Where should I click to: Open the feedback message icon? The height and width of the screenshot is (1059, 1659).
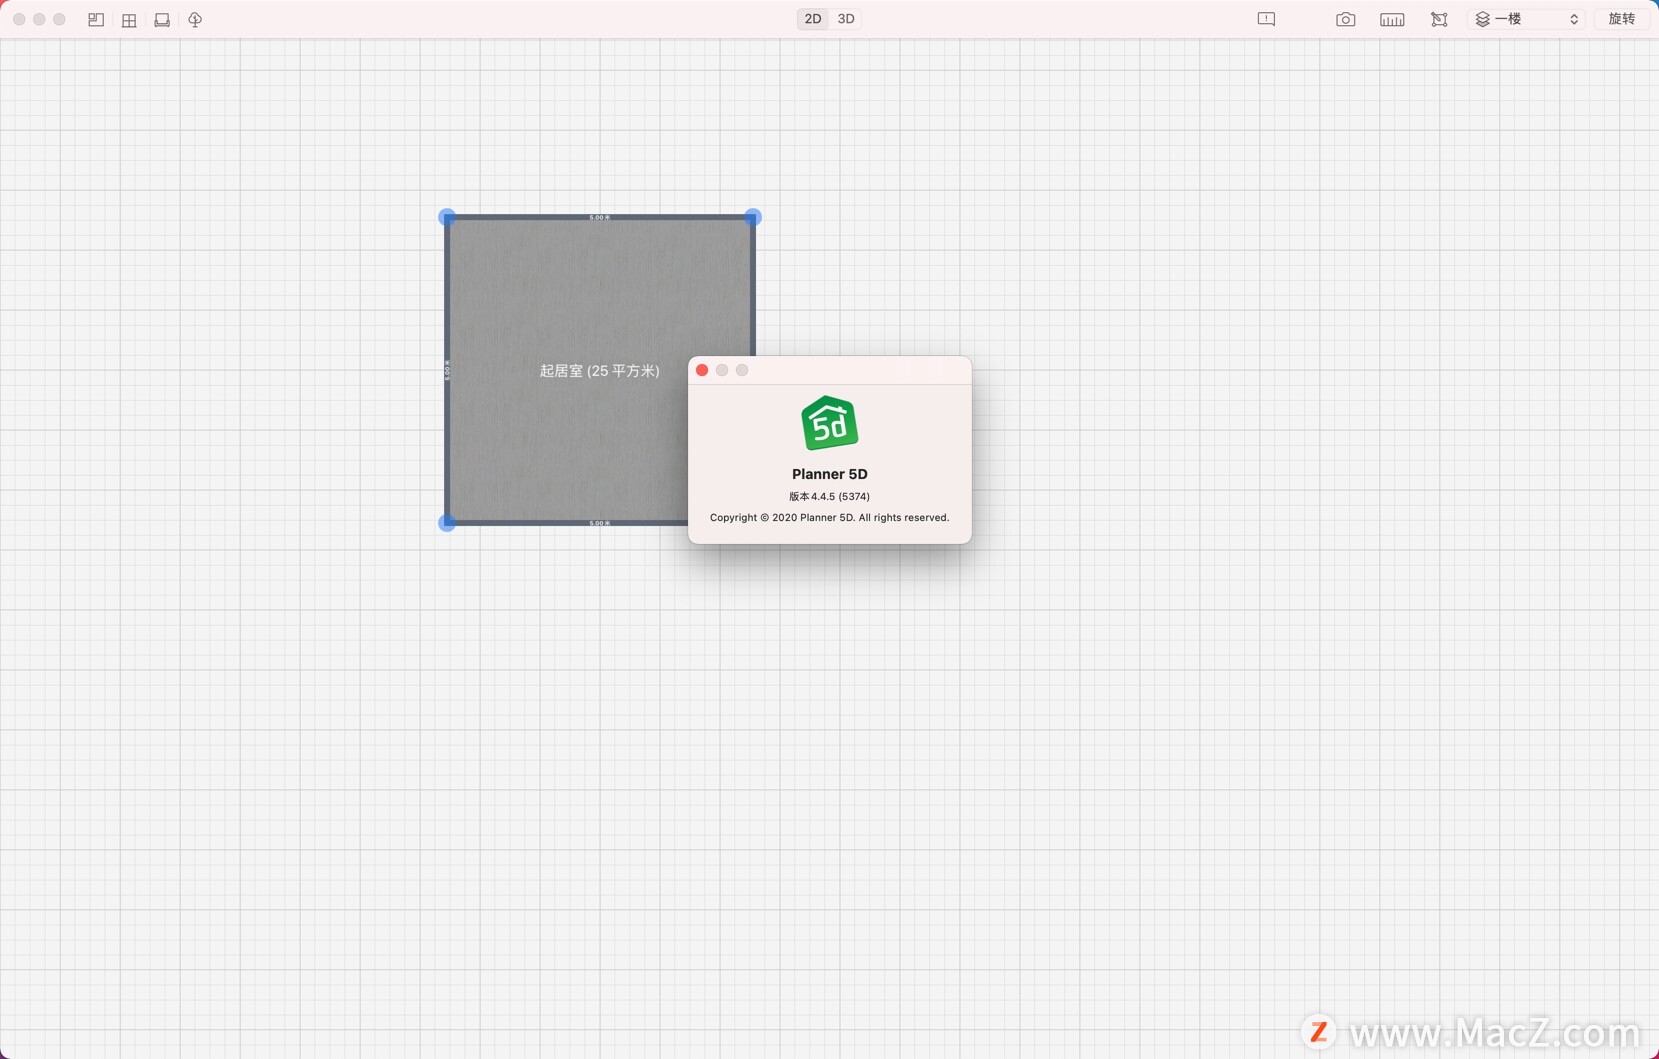(x=1266, y=19)
